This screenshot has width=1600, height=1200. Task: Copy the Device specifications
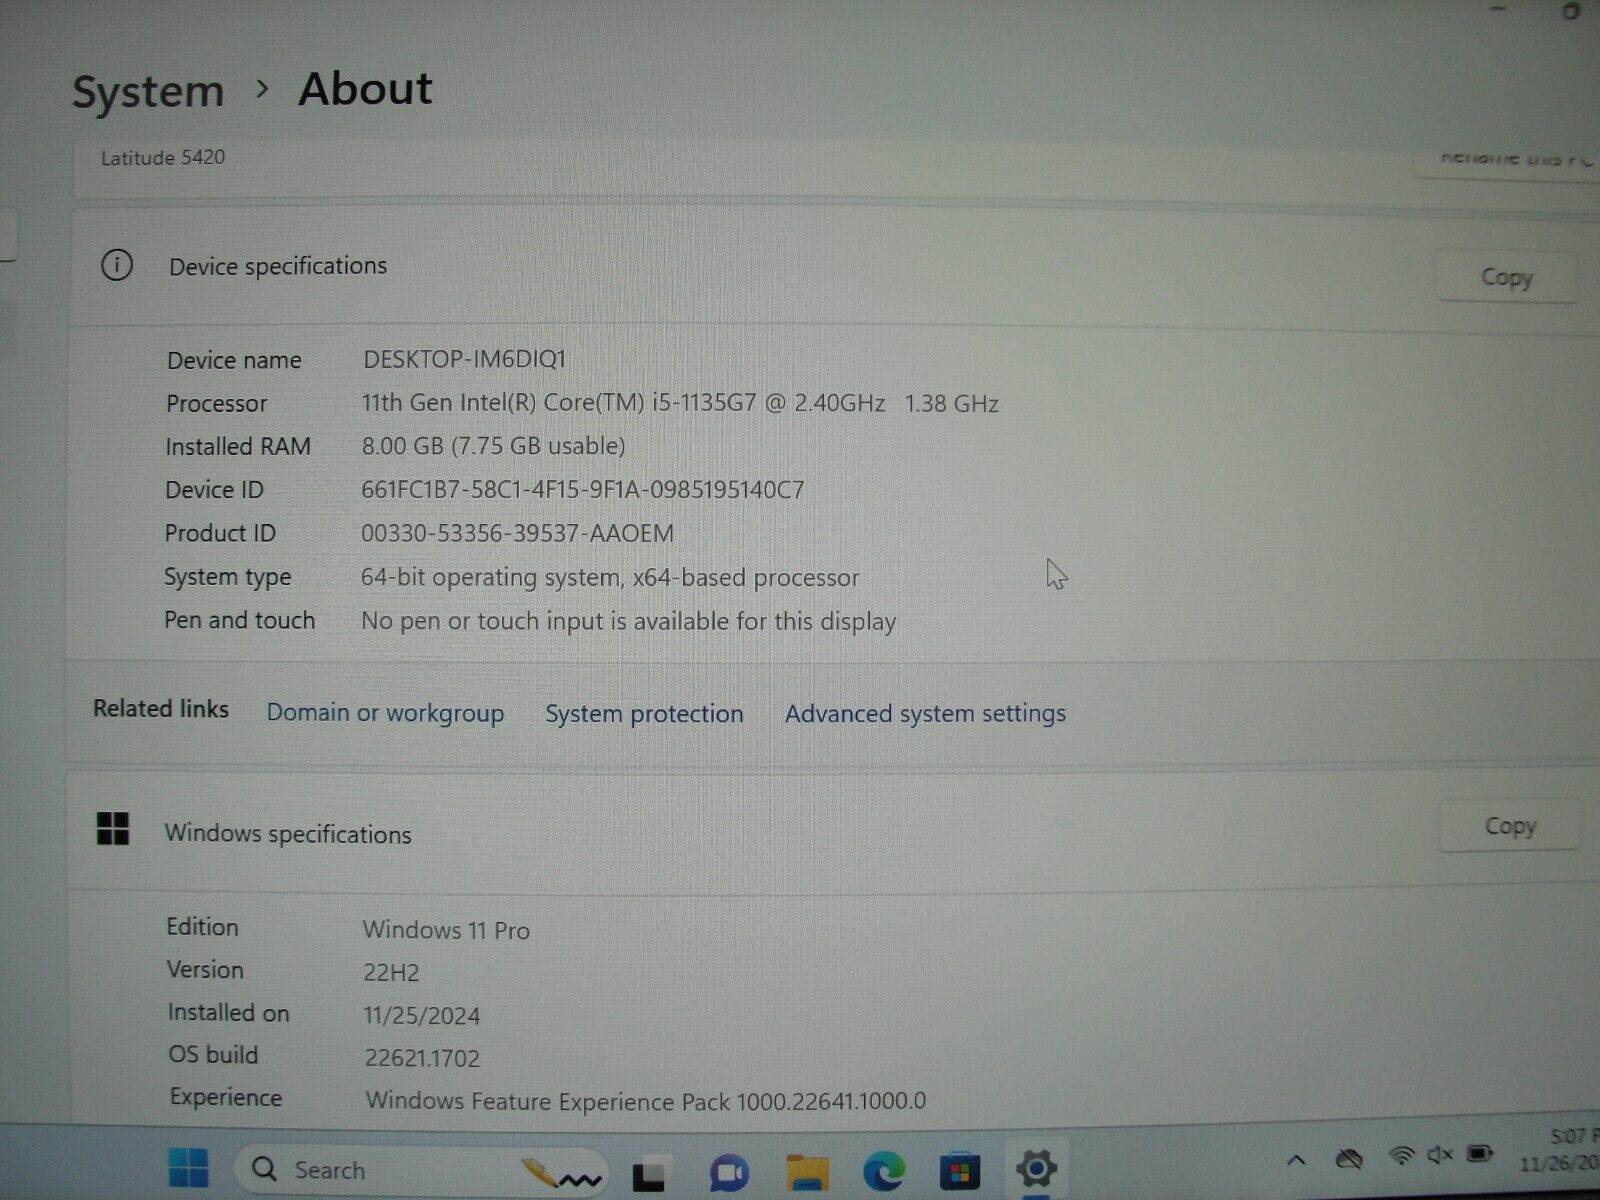(1506, 277)
